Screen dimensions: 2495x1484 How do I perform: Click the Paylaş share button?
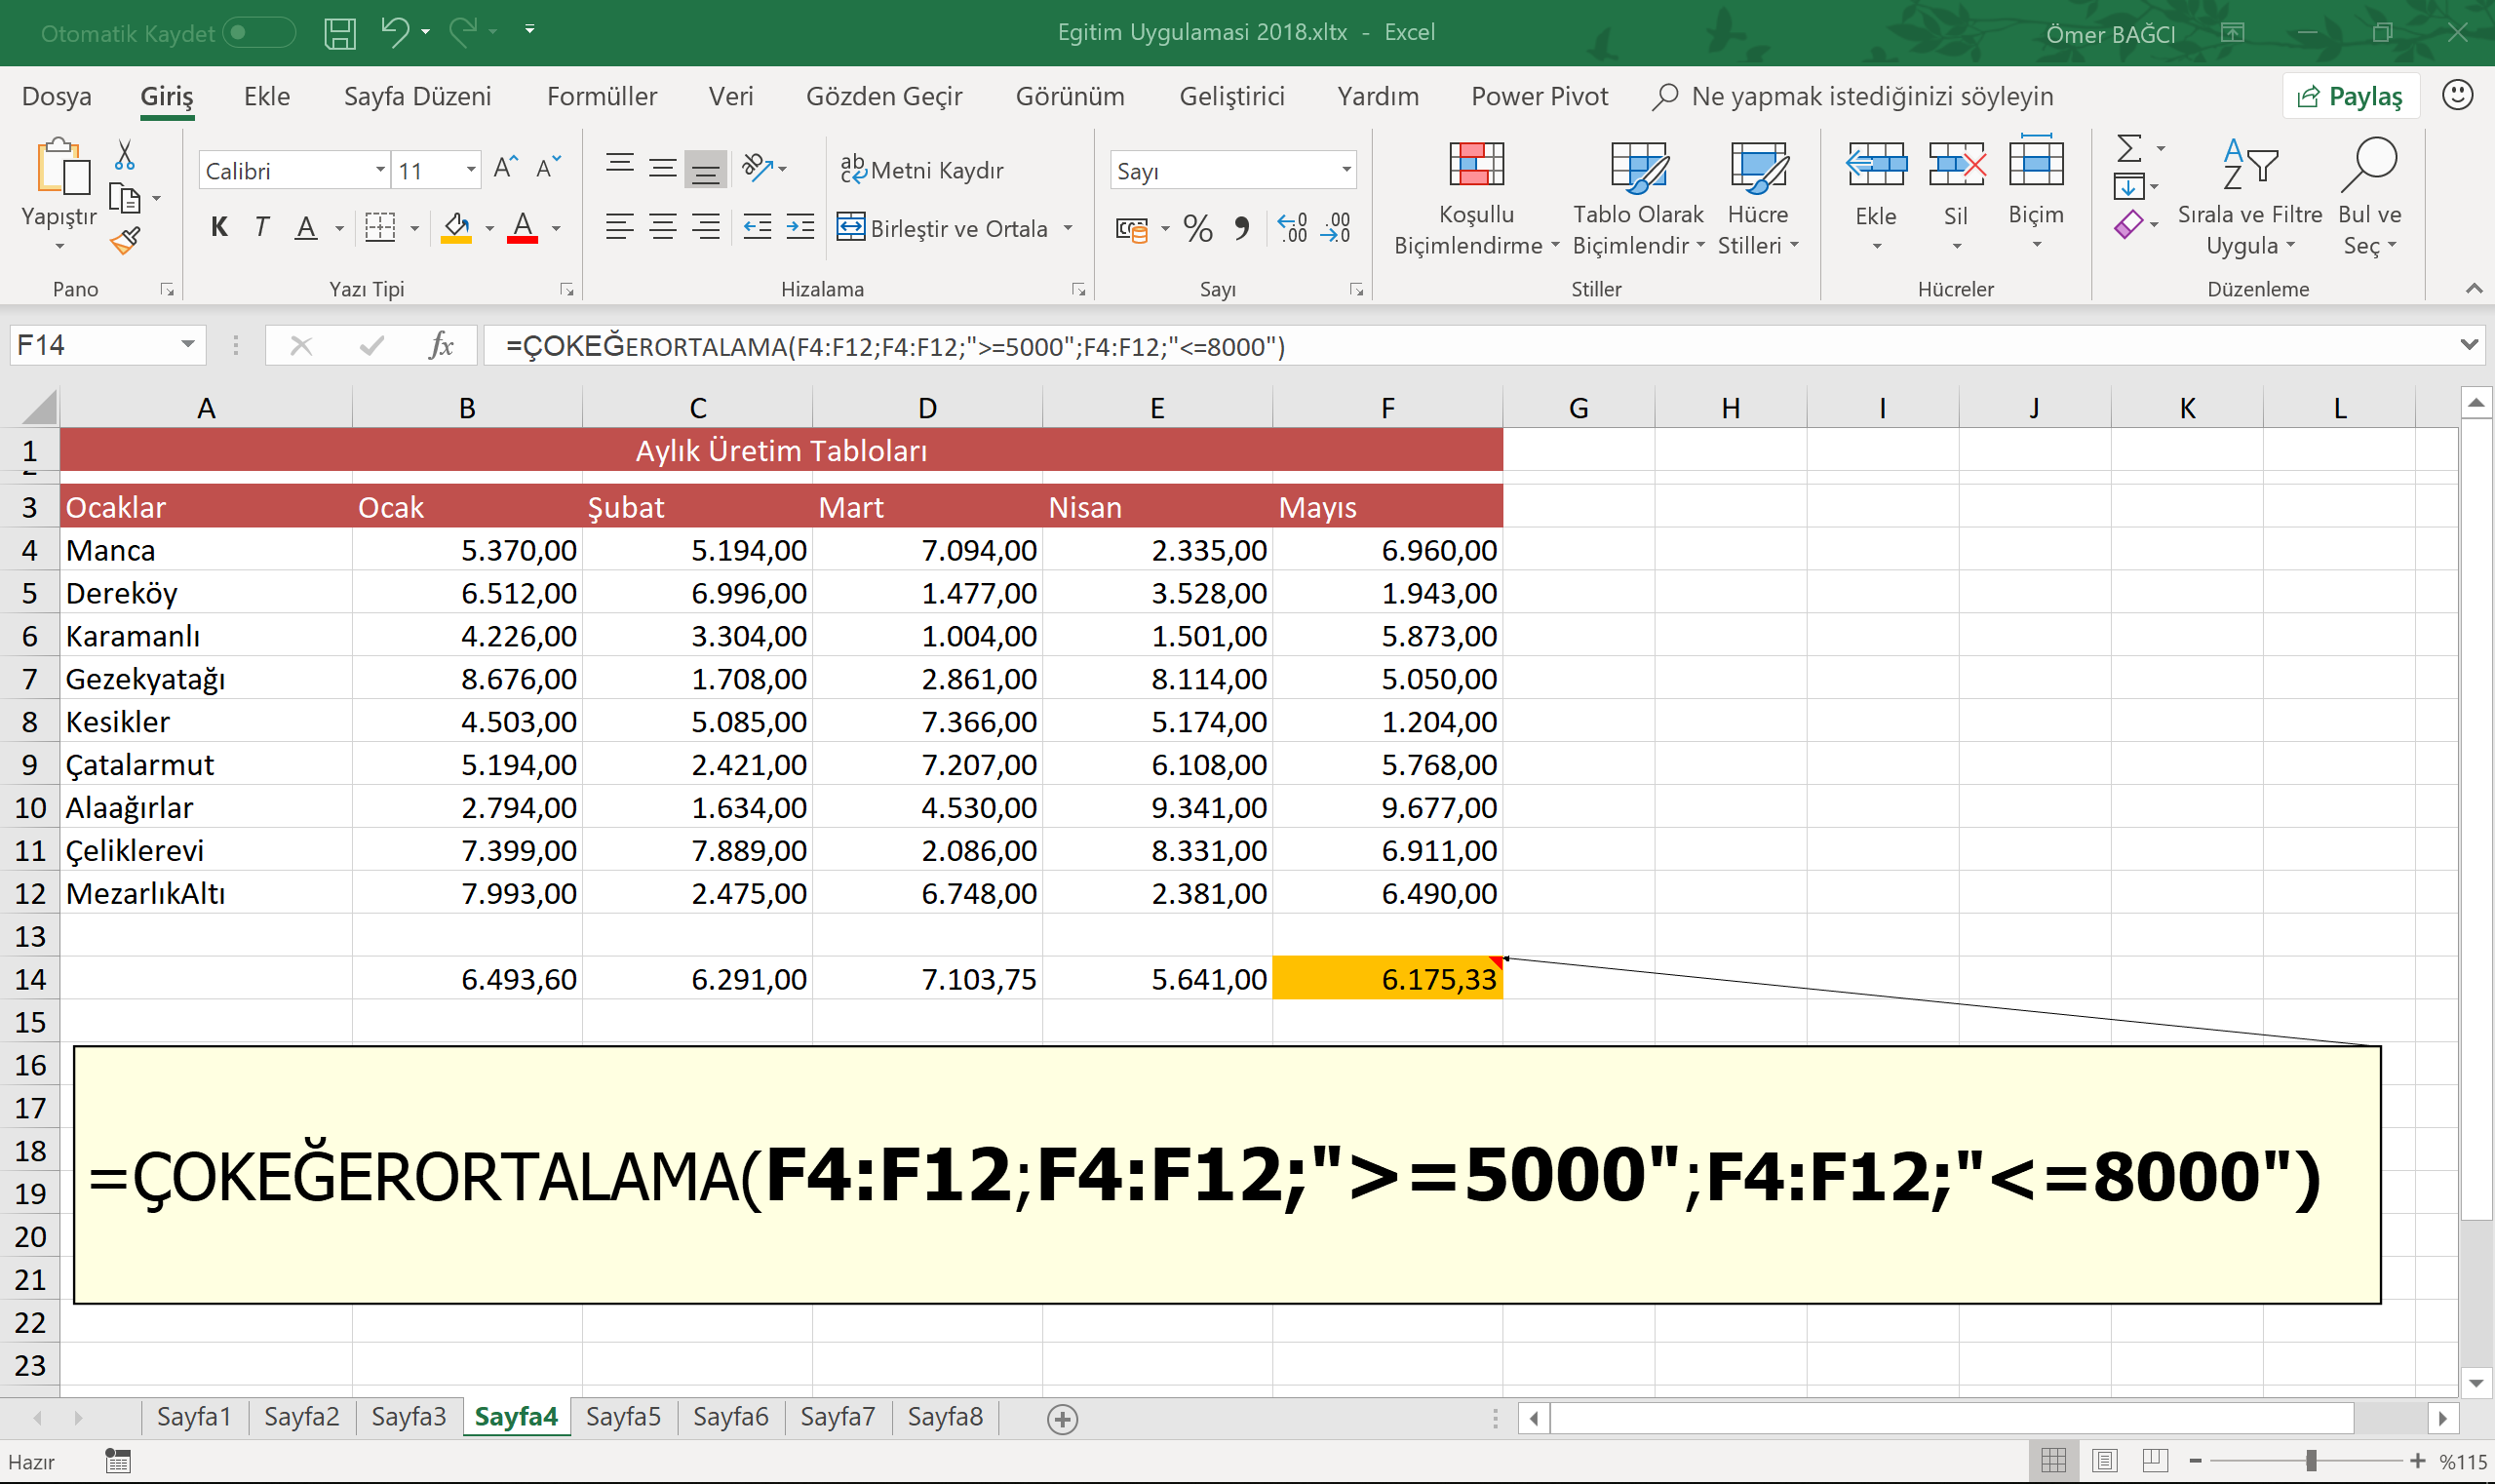(2350, 96)
